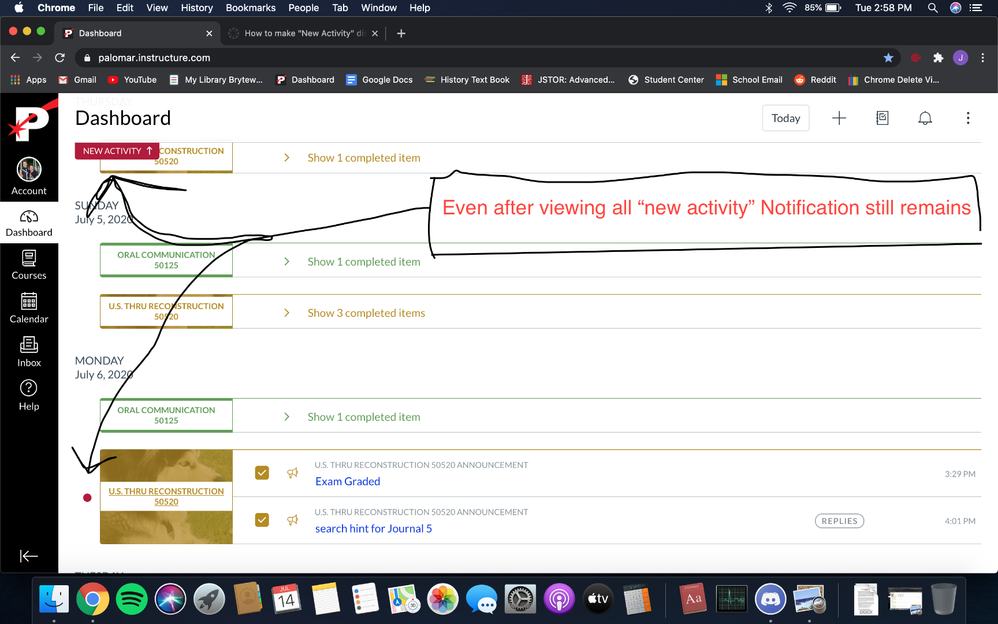Open Monday Oral Communication 50125 course

coord(166,415)
